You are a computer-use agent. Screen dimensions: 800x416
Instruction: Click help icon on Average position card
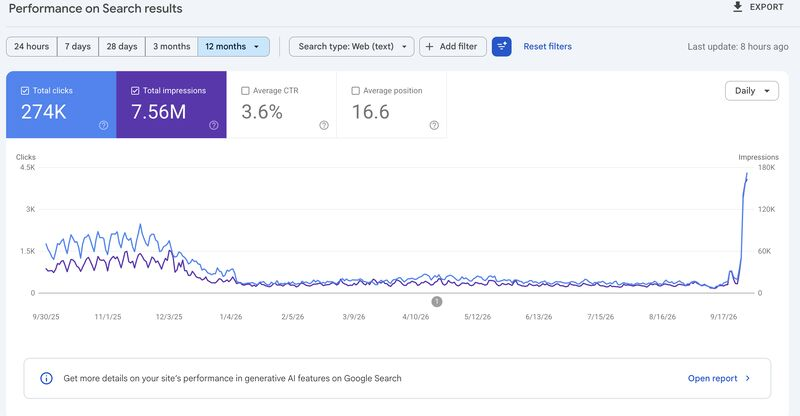point(434,125)
